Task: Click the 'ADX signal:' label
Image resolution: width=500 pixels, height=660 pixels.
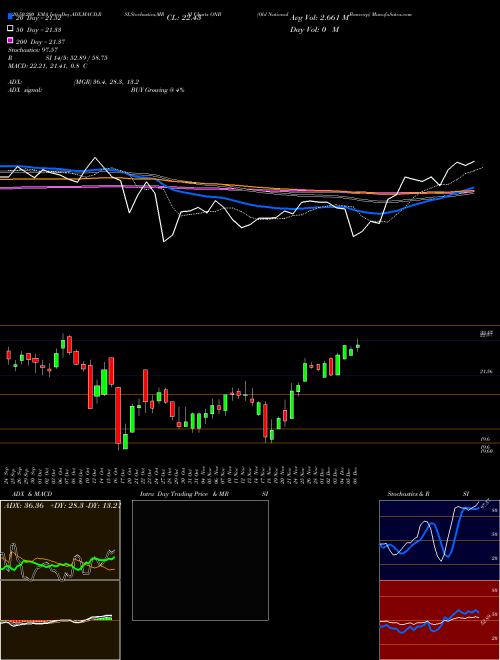Action: pyautogui.click(x=25, y=90)
